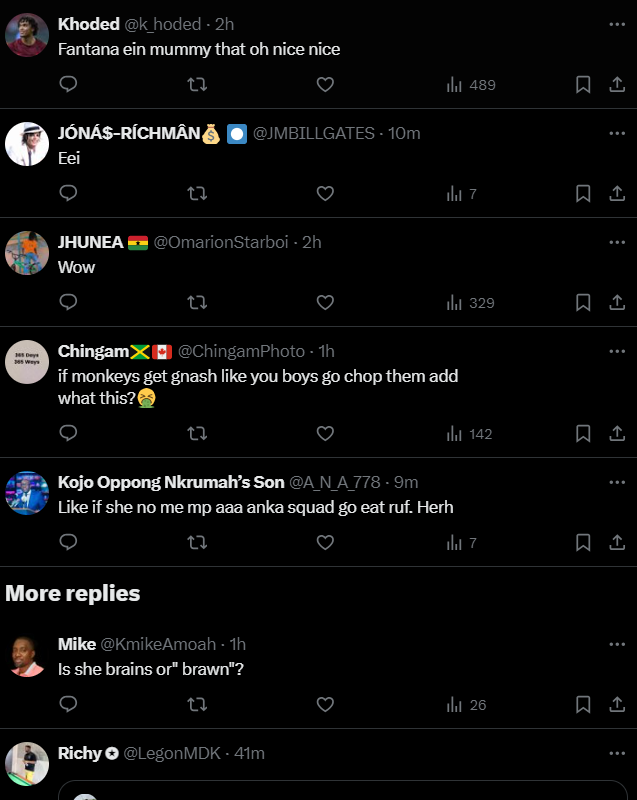Open Kojo Oppong Nkrumah's Son profile name
This screenshot has width=637, height=800.
pos(171,483)
